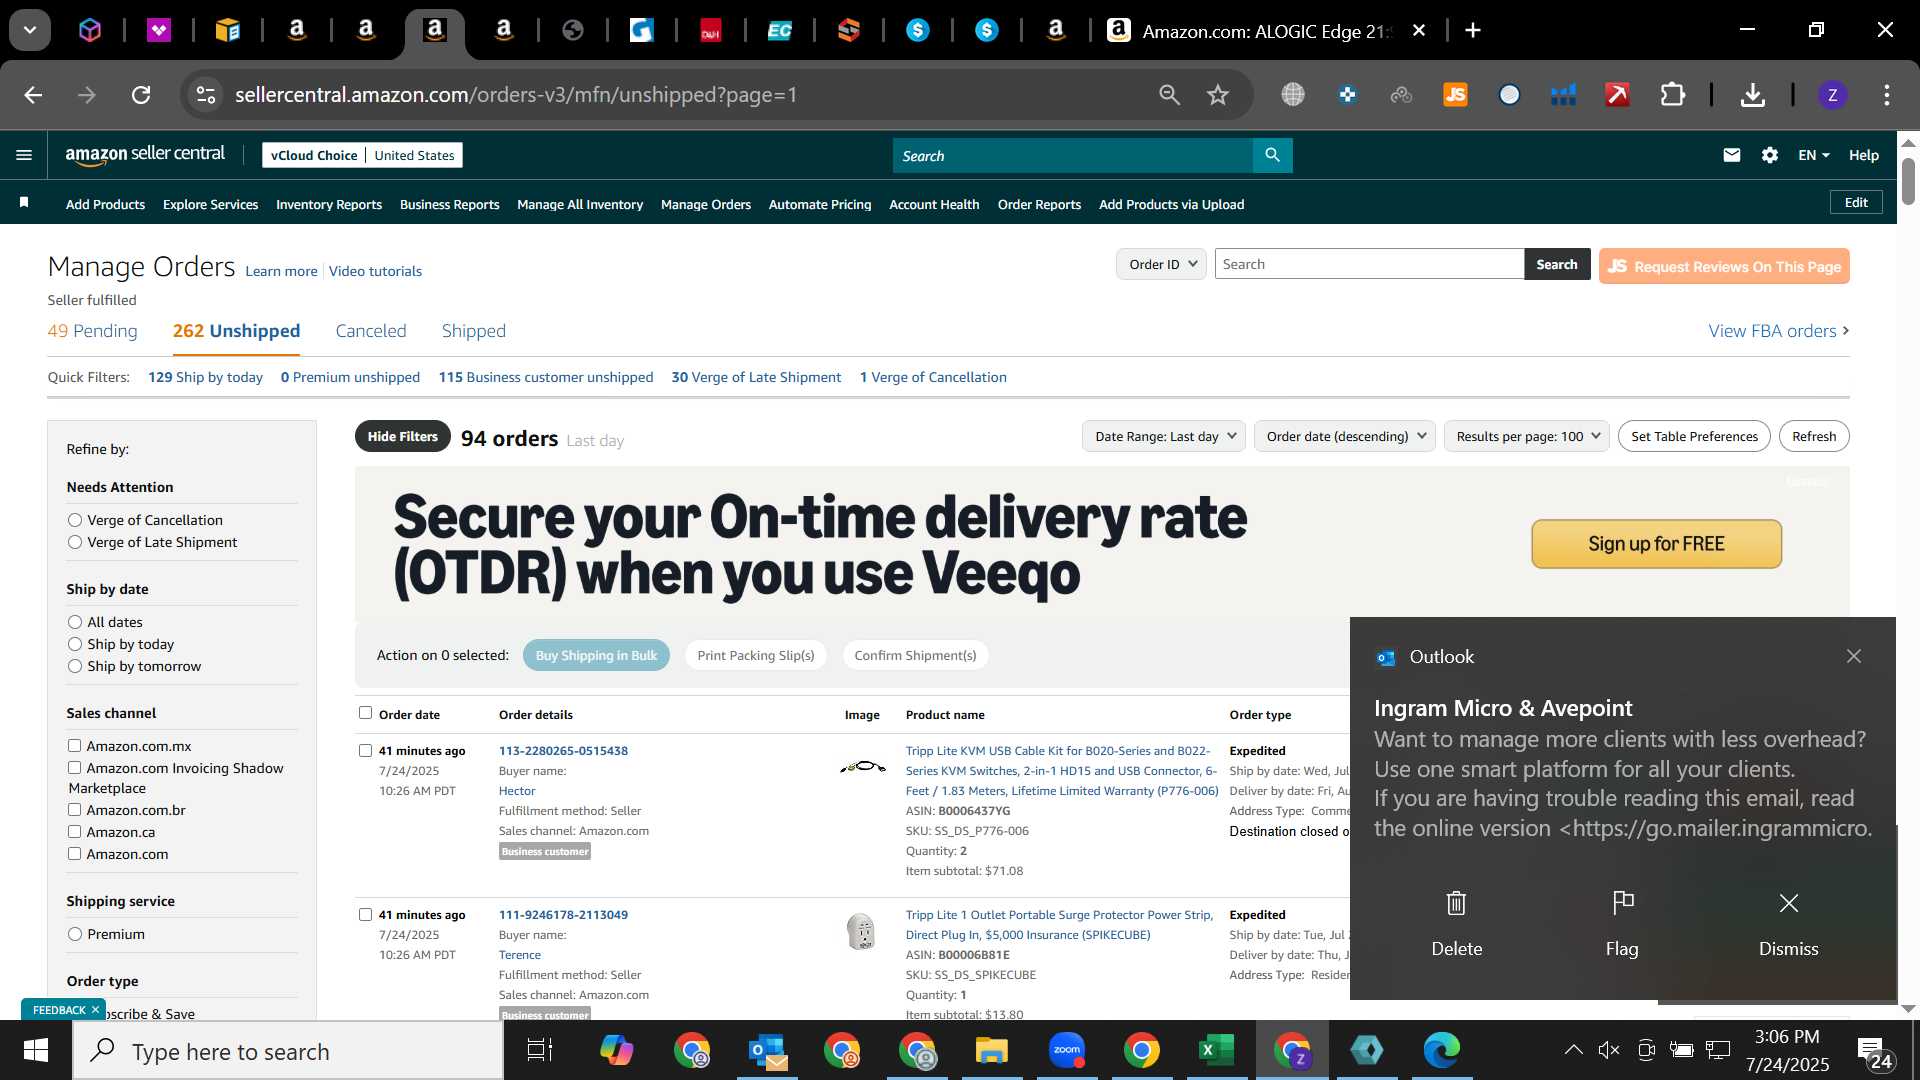The height and width of the screenshot is (1080, 1920).
Task: Open the Seller Central hamburger menu
Action: point(24,155)
